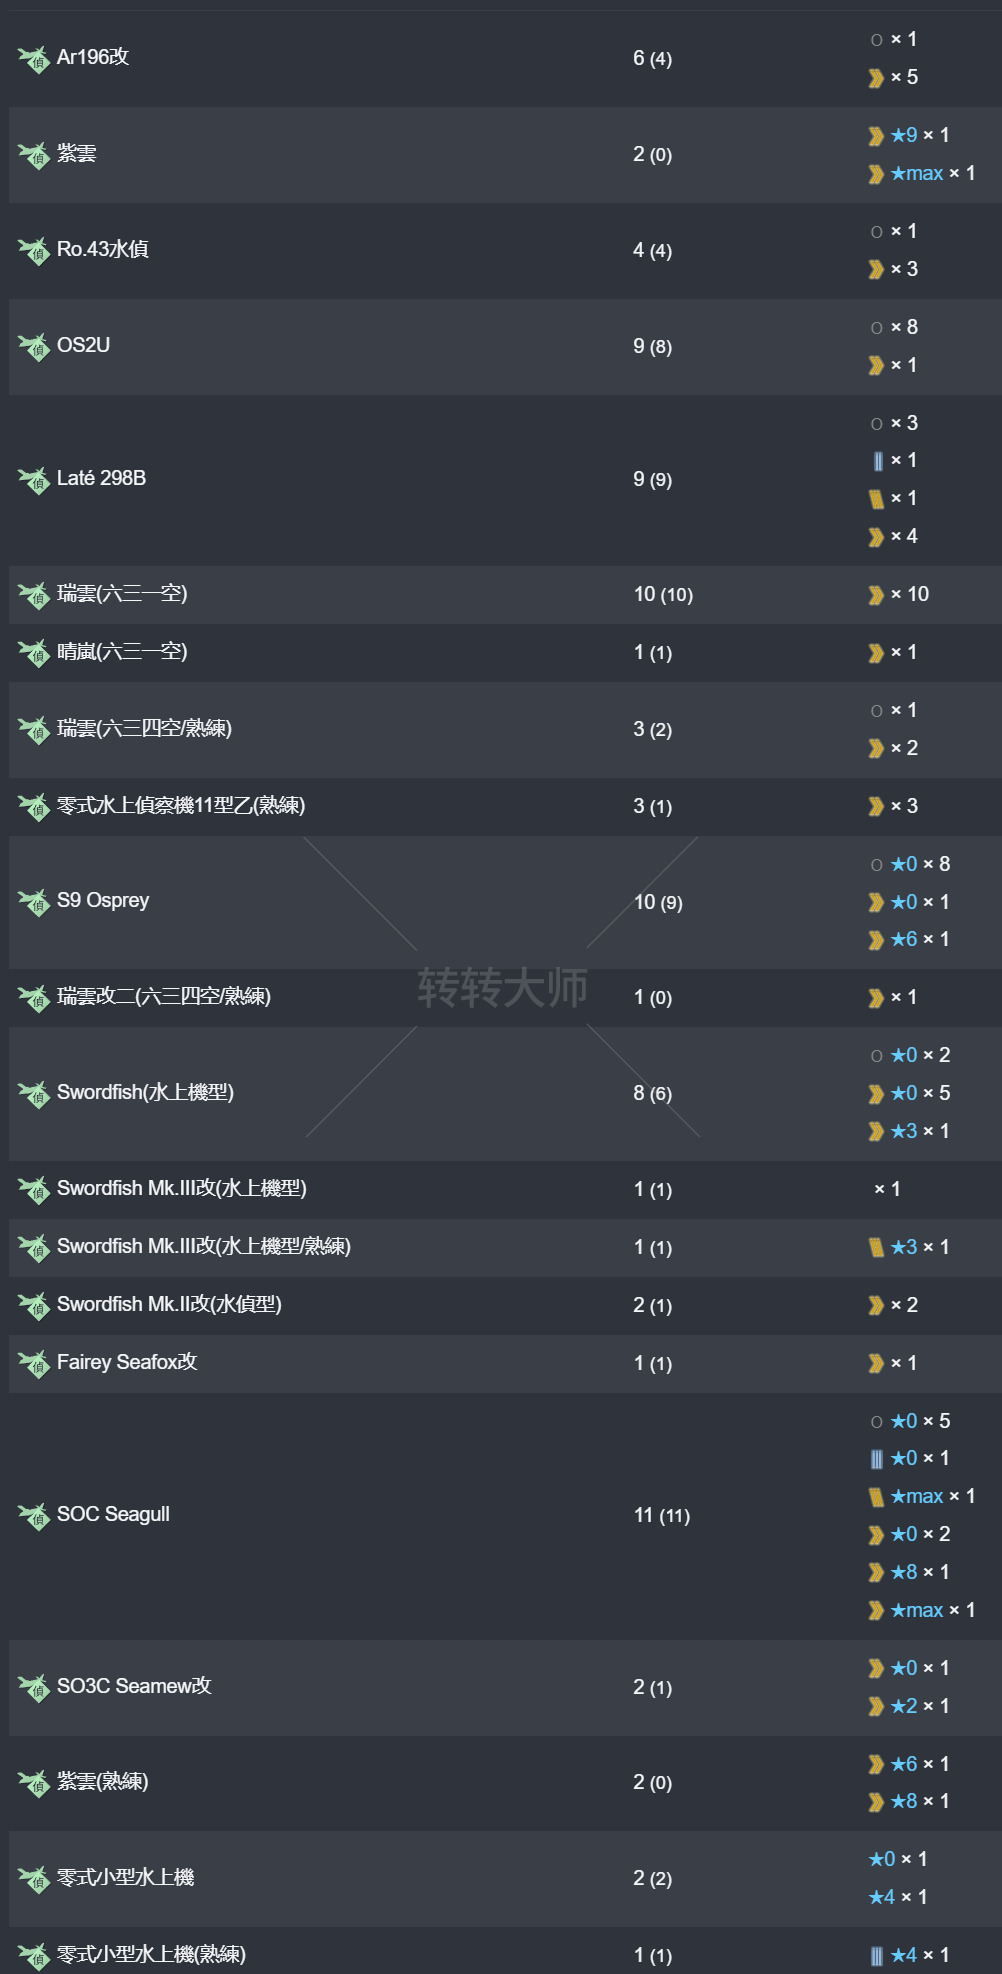Viewport: 1002px width, 1974px height.
Task: Select the 晴嵐(六三一空) equipment name
Action: point(122,652)
